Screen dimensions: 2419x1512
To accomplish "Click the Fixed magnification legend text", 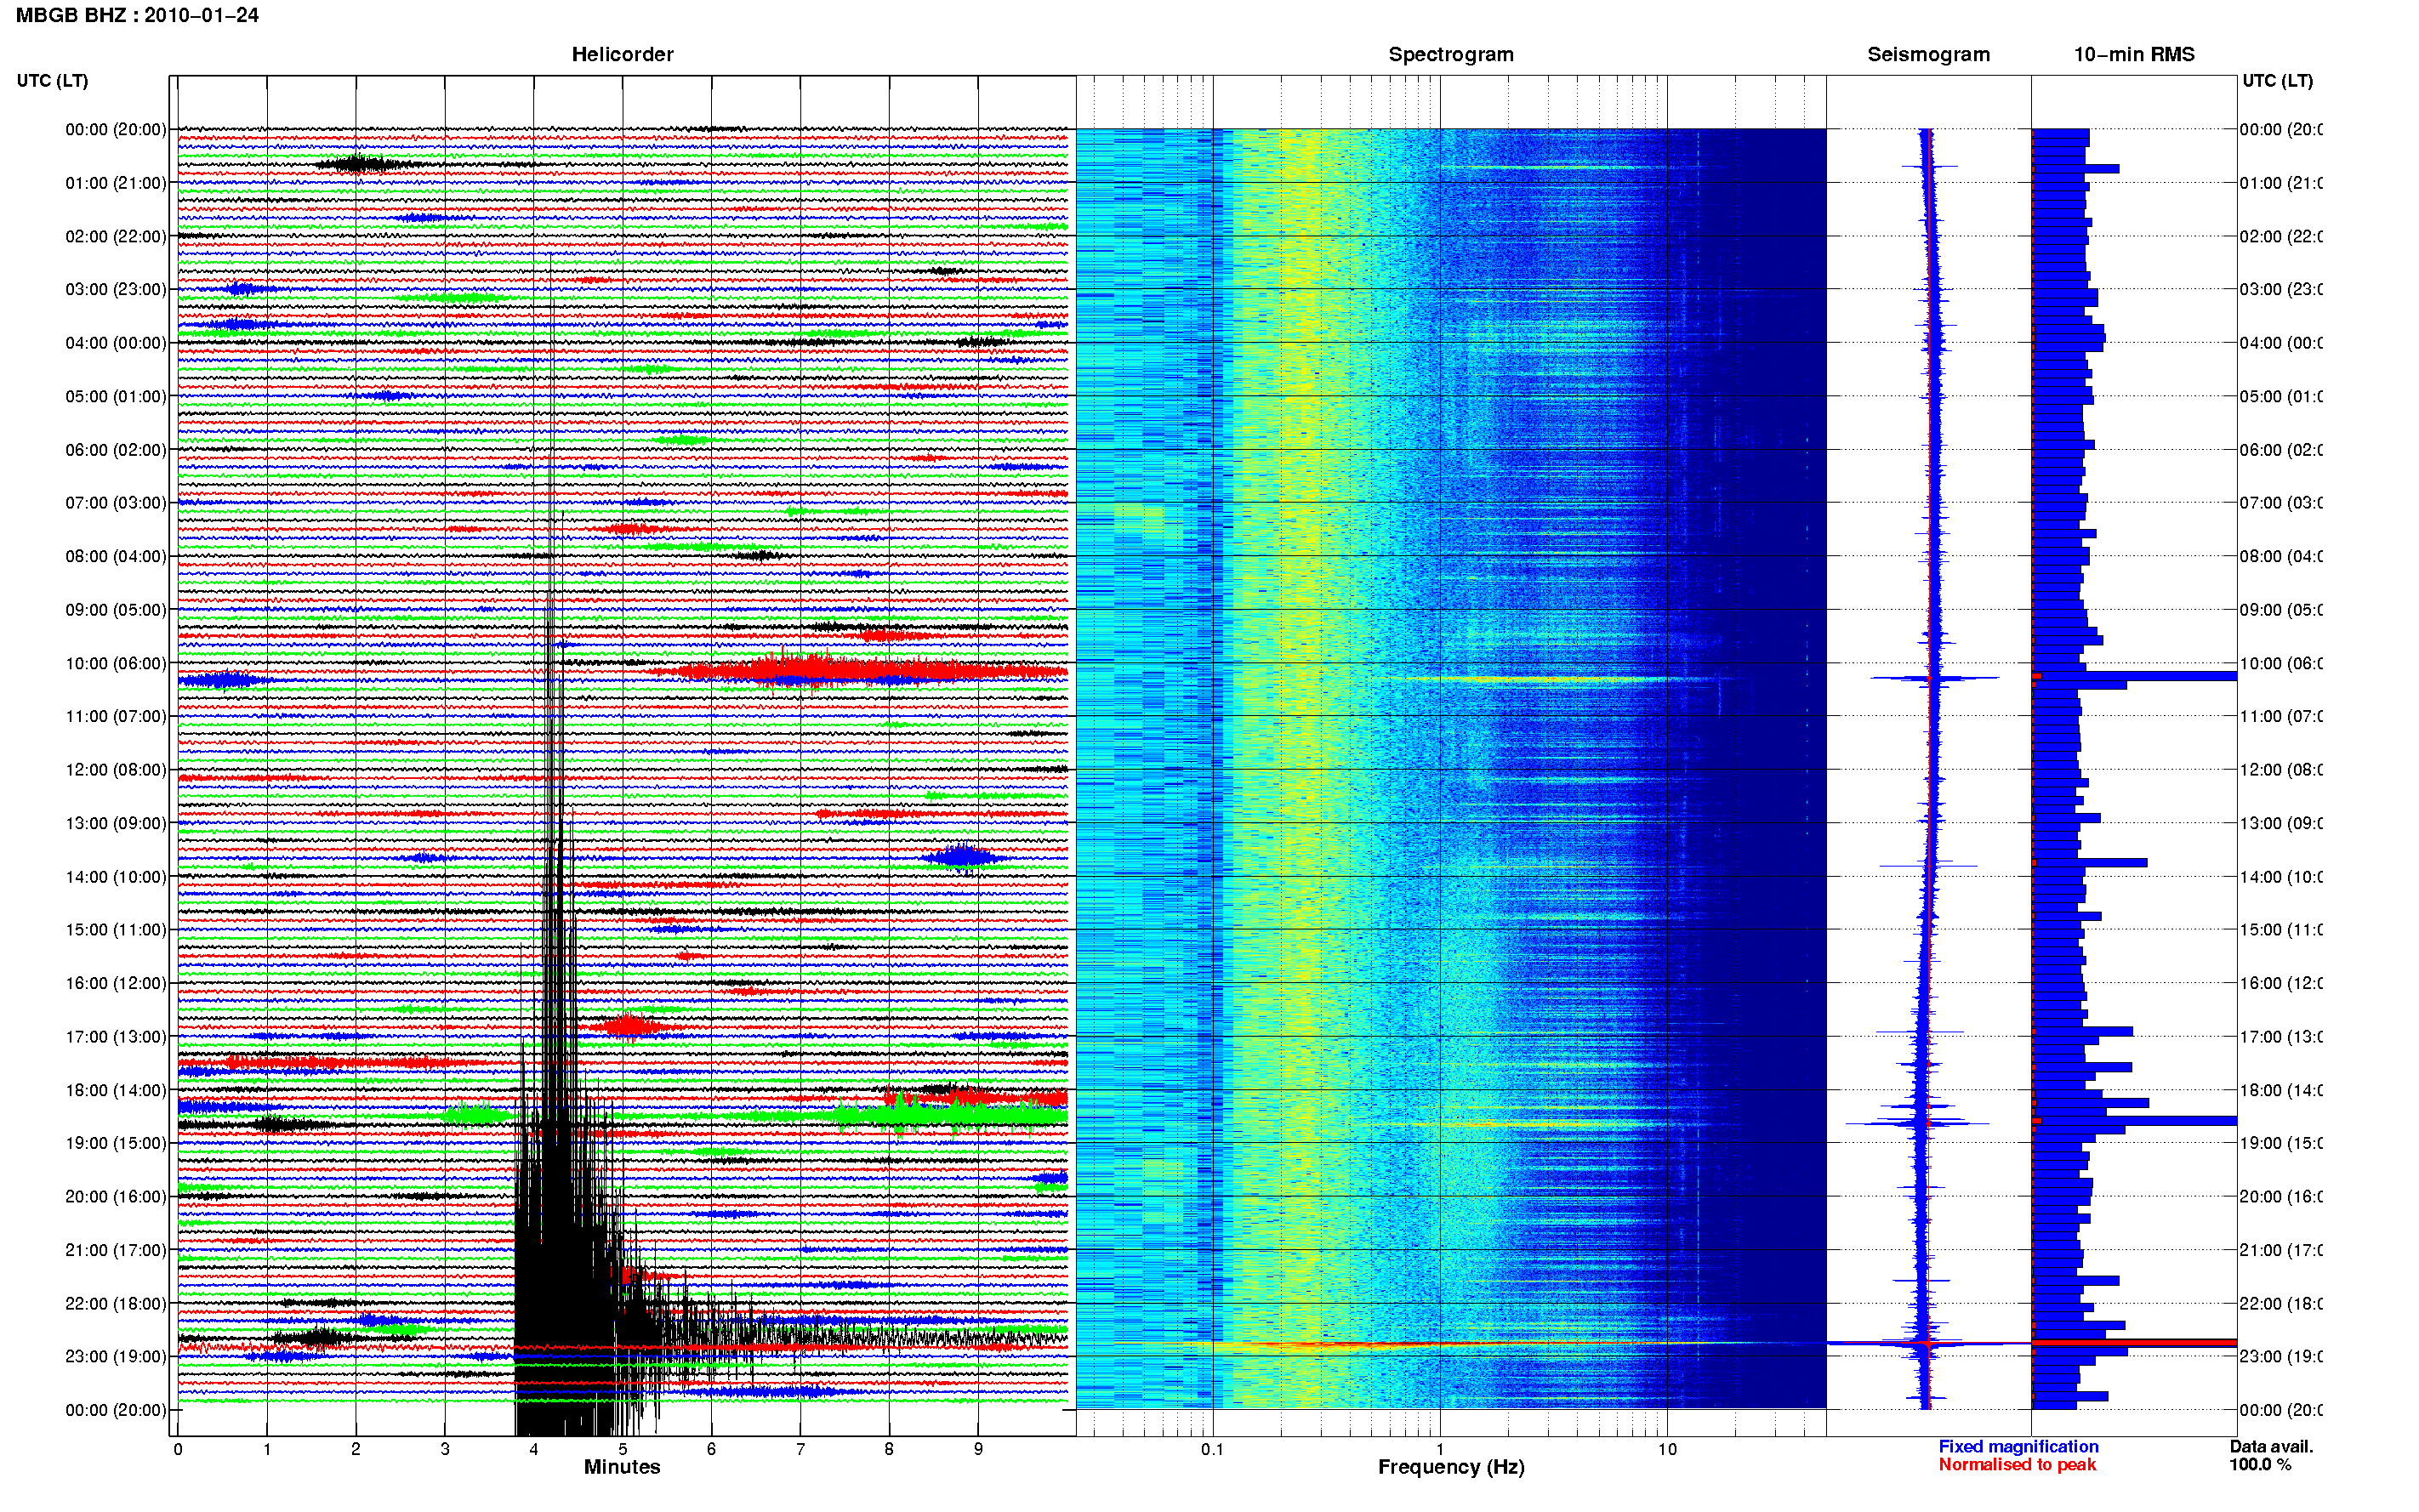I will (2018, 1446).
